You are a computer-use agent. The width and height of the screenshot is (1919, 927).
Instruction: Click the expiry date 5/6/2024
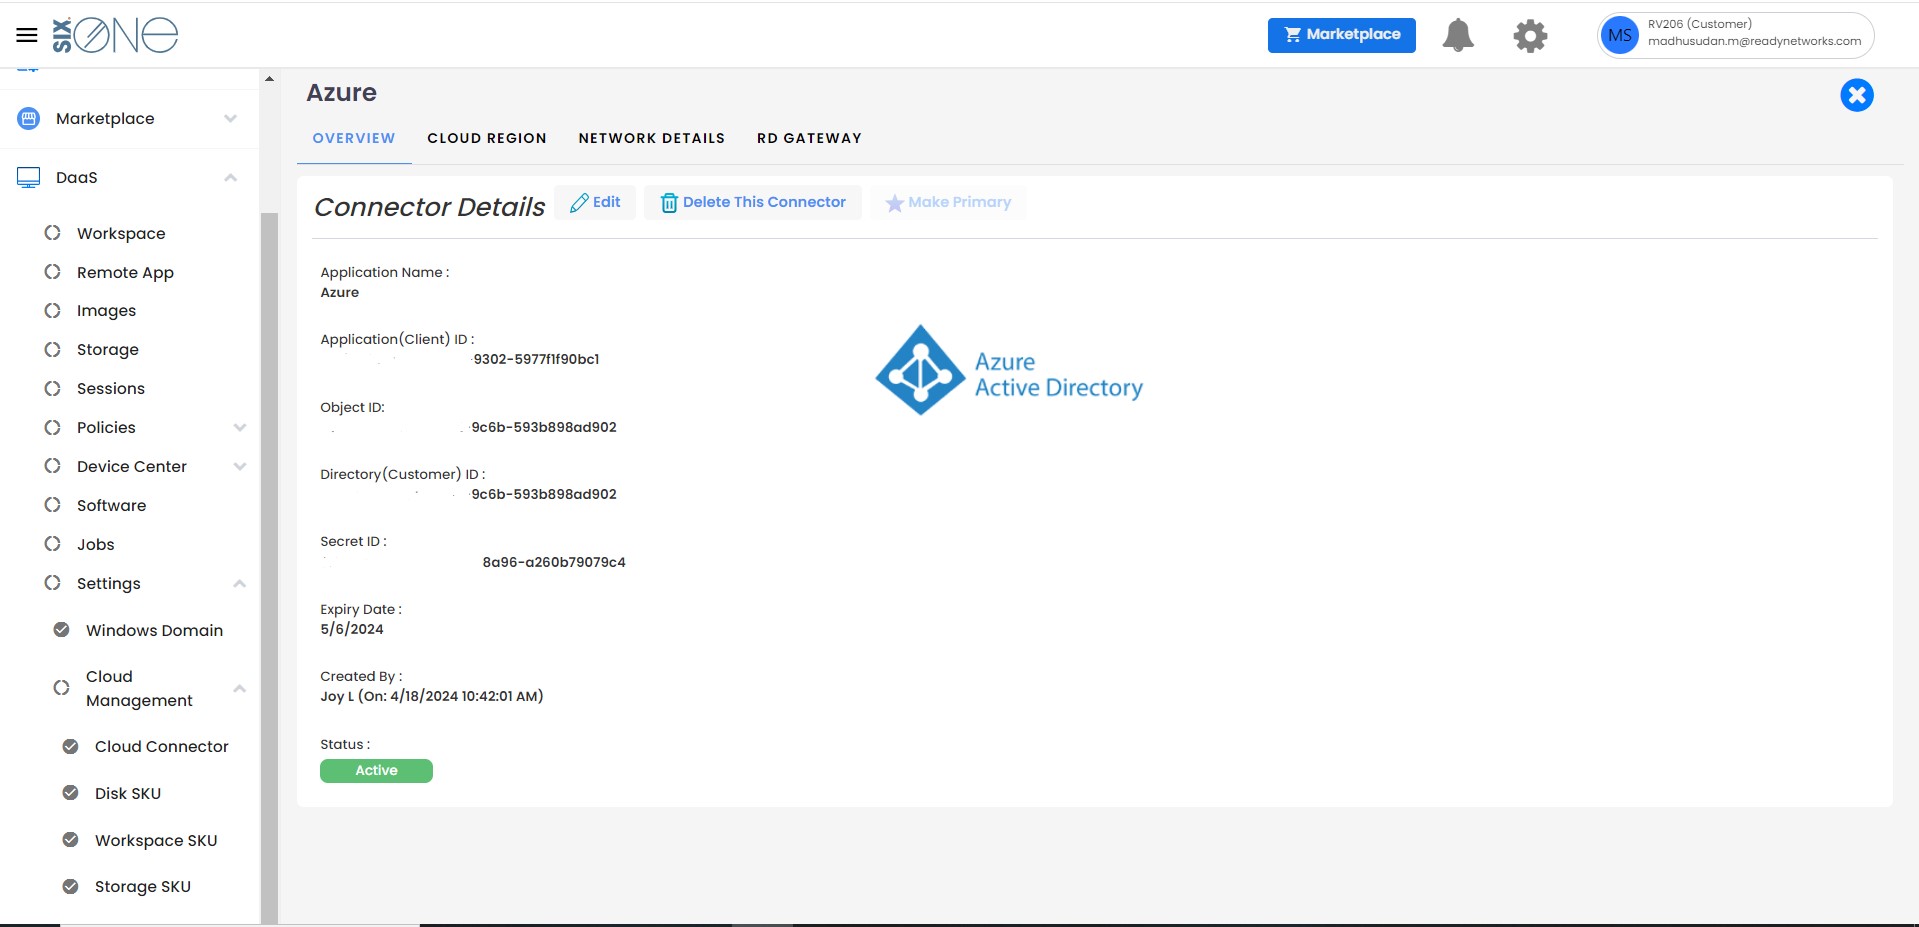[x=352, y=629]
